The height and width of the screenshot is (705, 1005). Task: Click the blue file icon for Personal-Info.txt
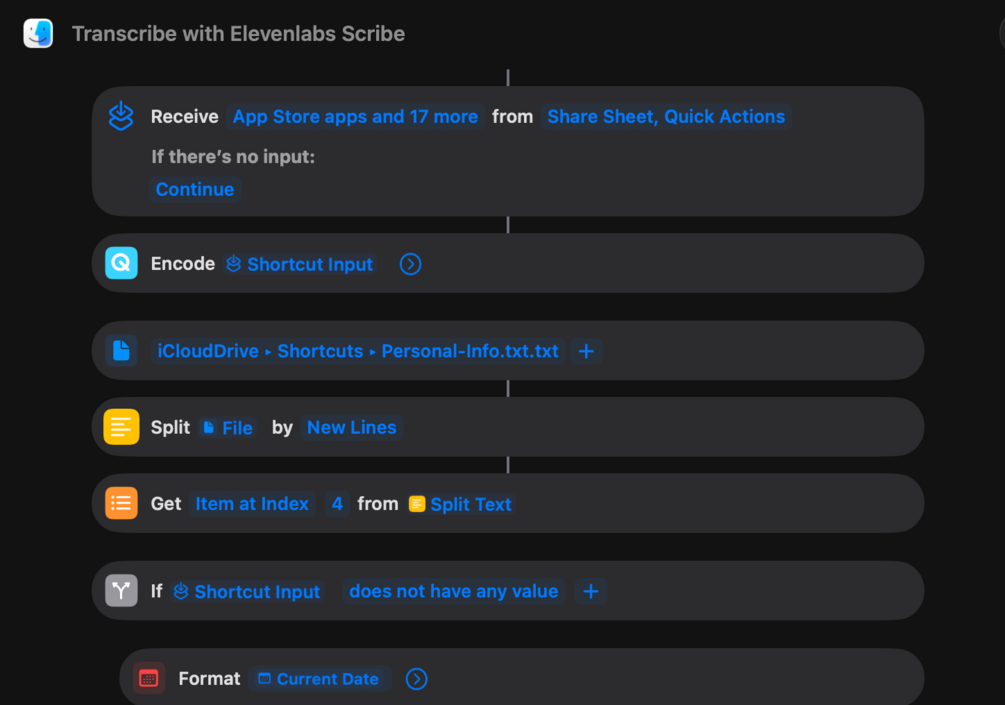tap(121, 351)
